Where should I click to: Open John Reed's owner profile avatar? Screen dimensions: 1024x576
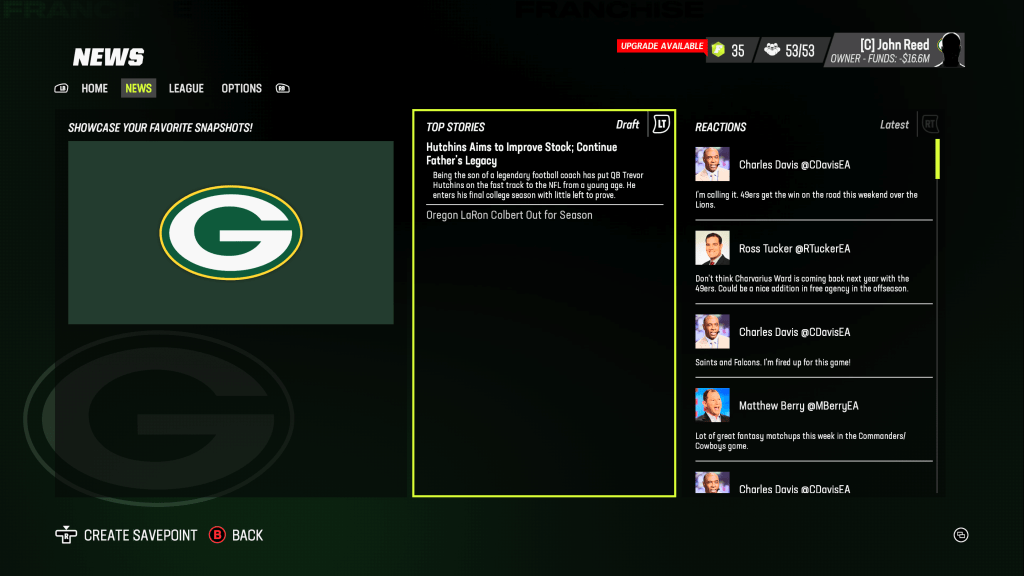point(949,50)
